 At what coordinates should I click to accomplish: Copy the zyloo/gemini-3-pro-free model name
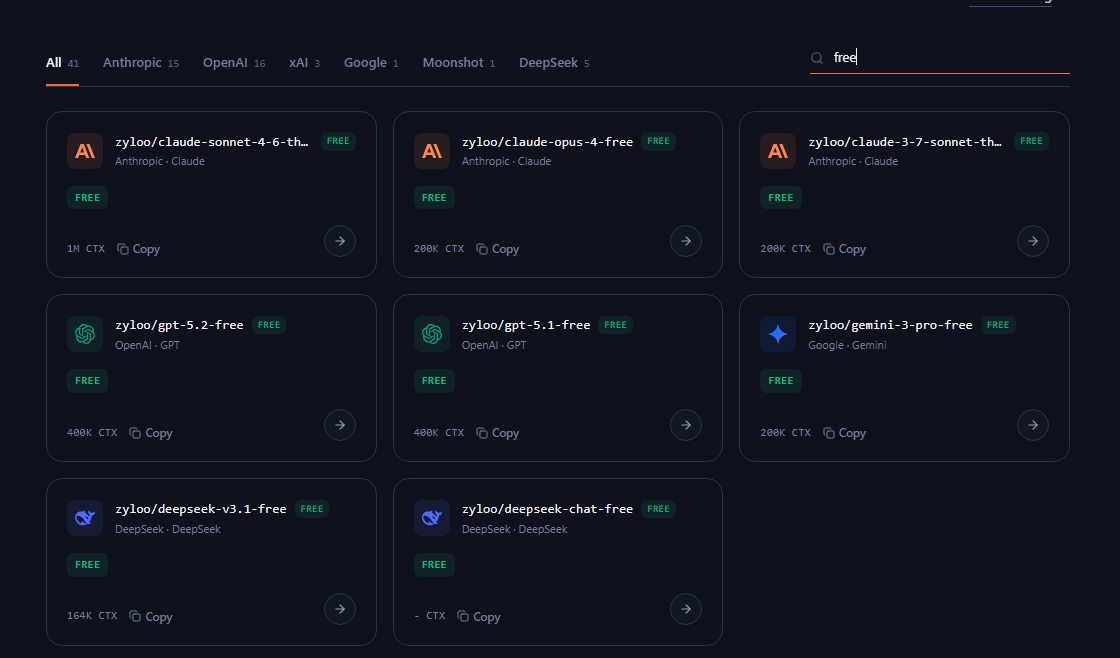[844, 433]
